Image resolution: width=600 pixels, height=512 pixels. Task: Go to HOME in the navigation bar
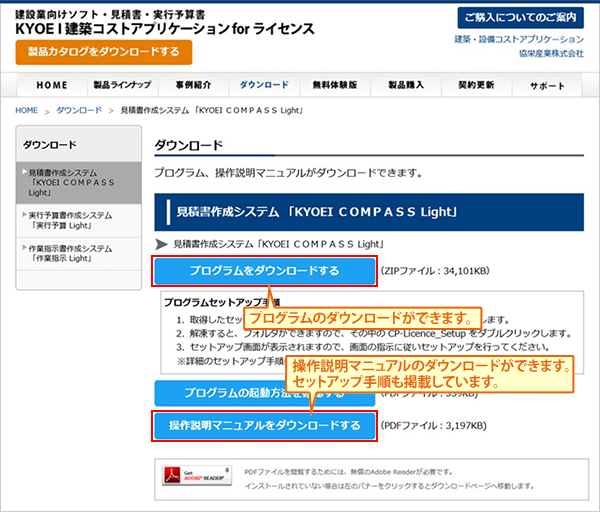tap(52, 85)
